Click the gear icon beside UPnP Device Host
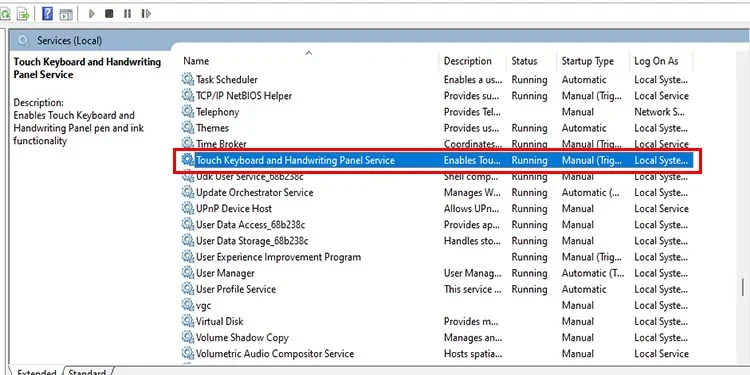 (x=188, y=209)
